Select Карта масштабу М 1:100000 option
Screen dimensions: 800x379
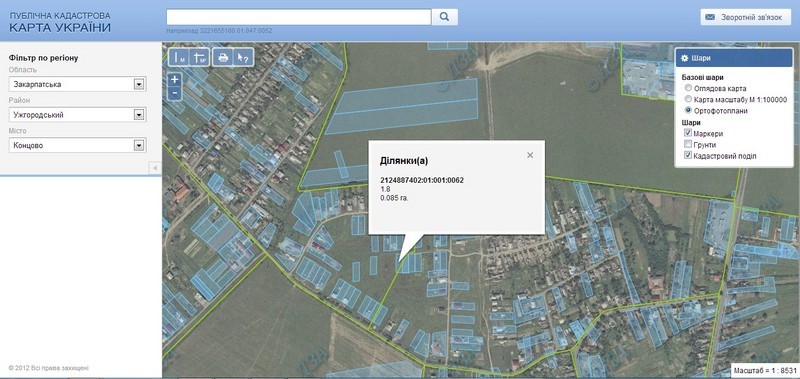pyautogui.click(x=688, y=99)
